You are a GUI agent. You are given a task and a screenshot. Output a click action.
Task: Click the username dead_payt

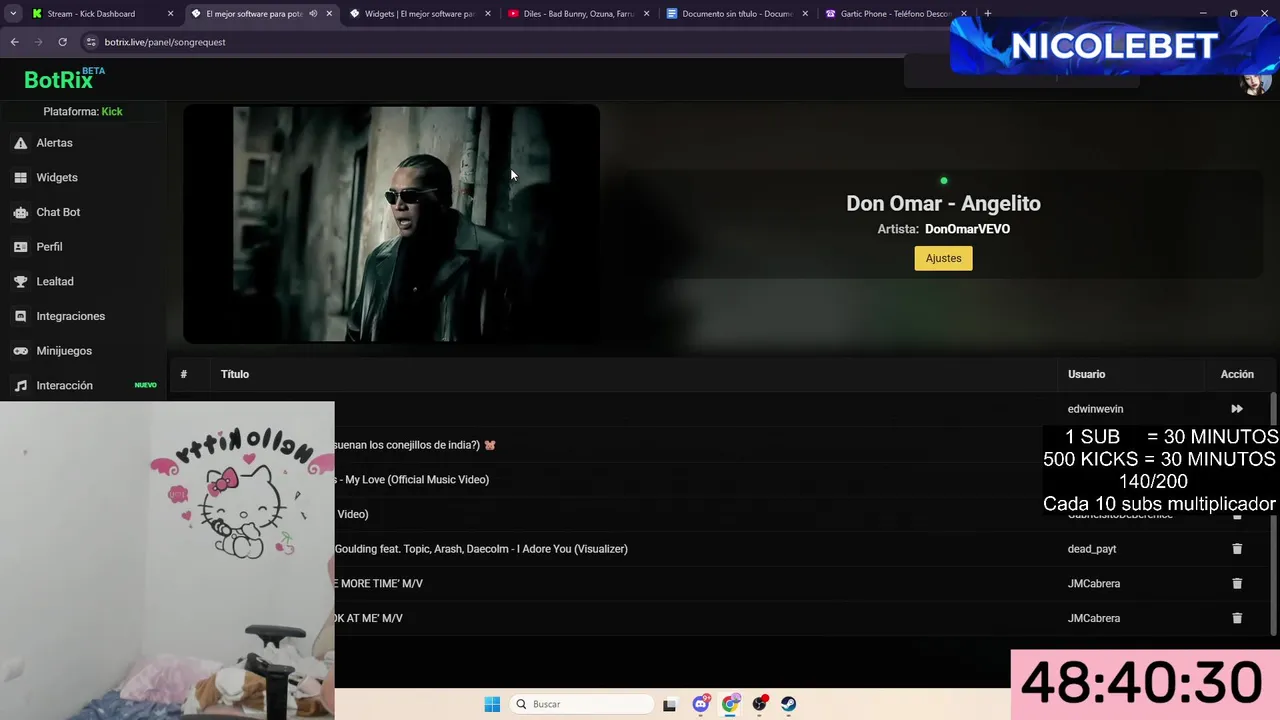tap(1092, 549)
